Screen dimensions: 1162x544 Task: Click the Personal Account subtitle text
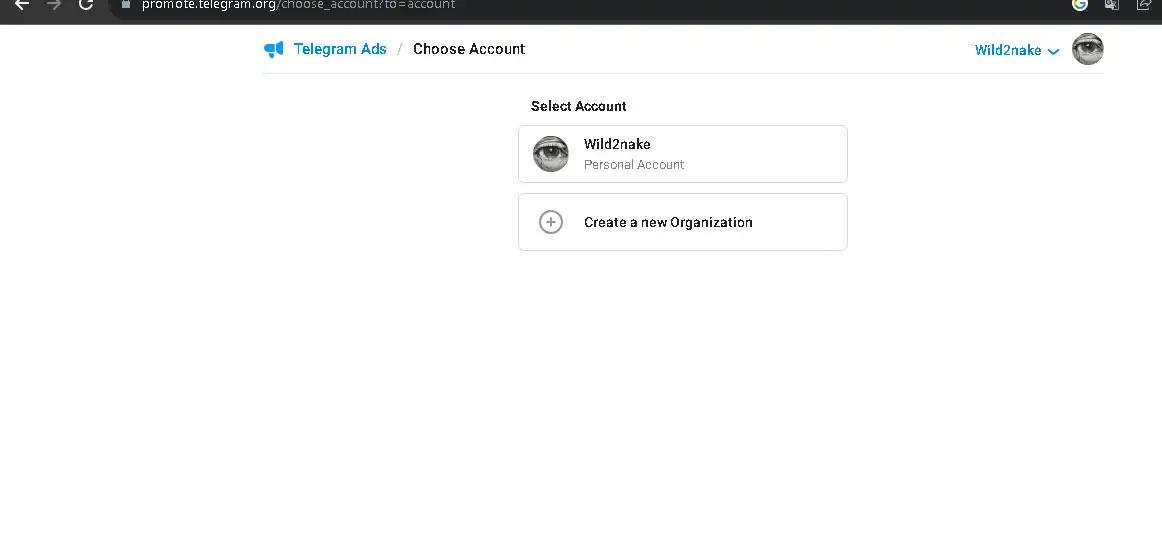[x=634, y=165]
